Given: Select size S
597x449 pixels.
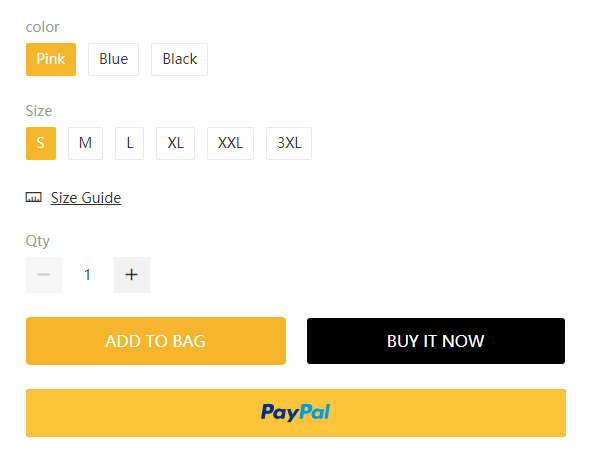Looking at the screenshot, I should tap(41, 143).
